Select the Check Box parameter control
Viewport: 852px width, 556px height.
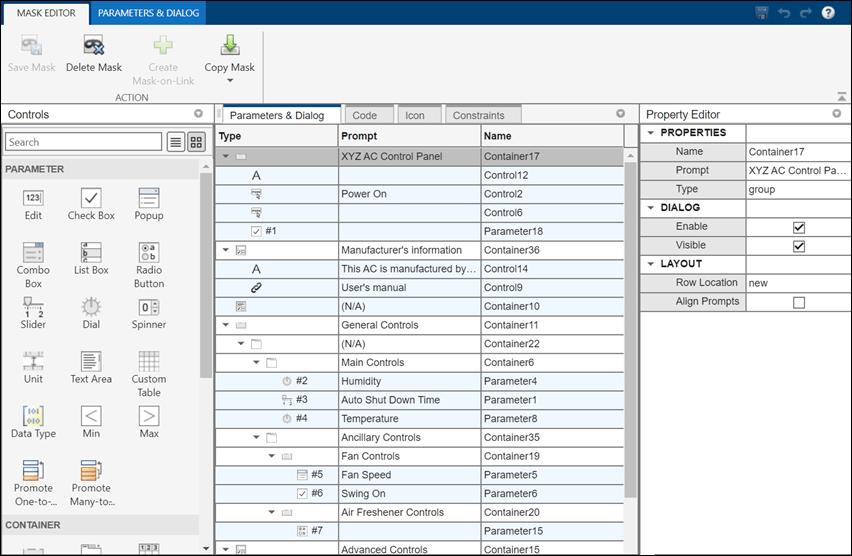91,198
